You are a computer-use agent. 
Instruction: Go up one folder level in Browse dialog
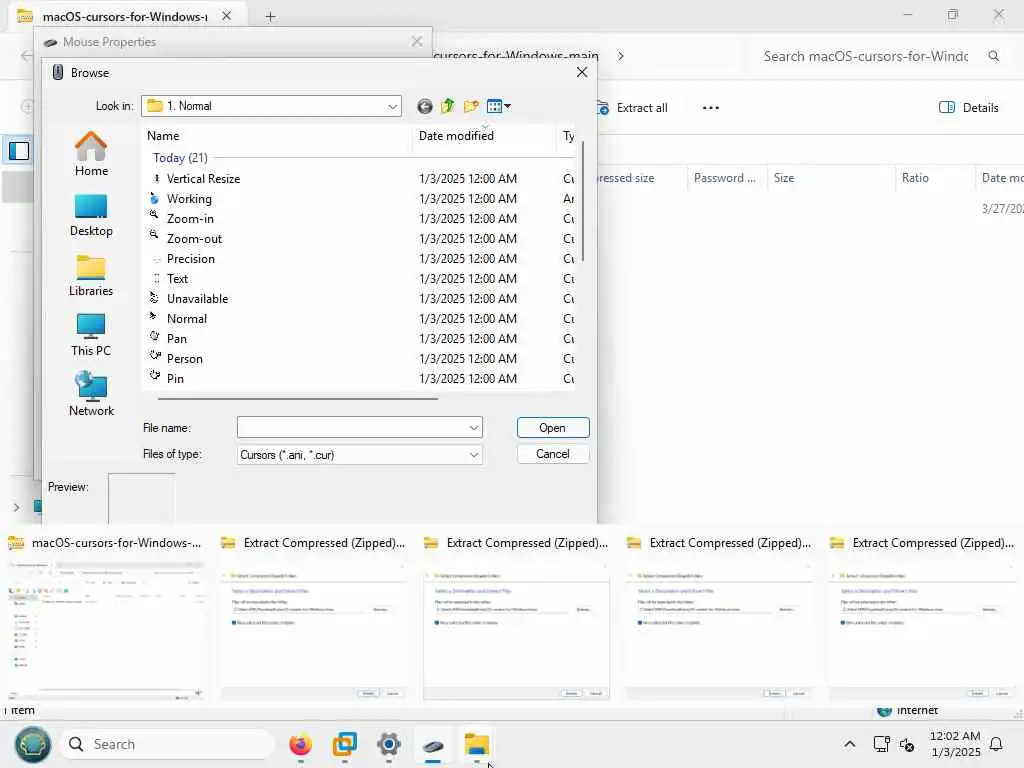tap(447, 106)
